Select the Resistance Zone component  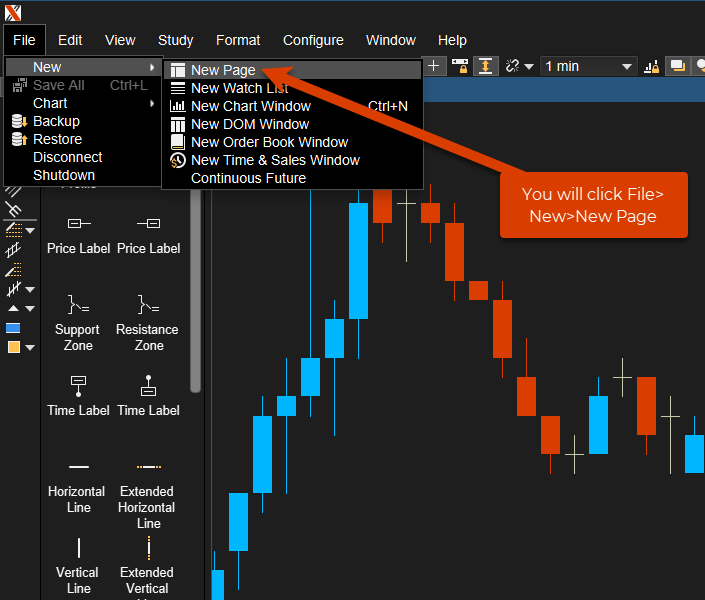tap(147, 323)
